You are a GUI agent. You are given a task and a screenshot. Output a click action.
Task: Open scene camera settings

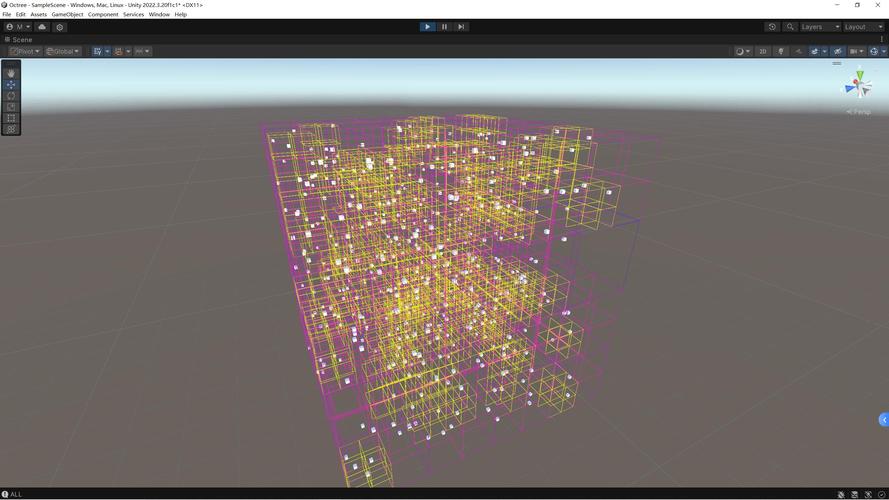857,51
